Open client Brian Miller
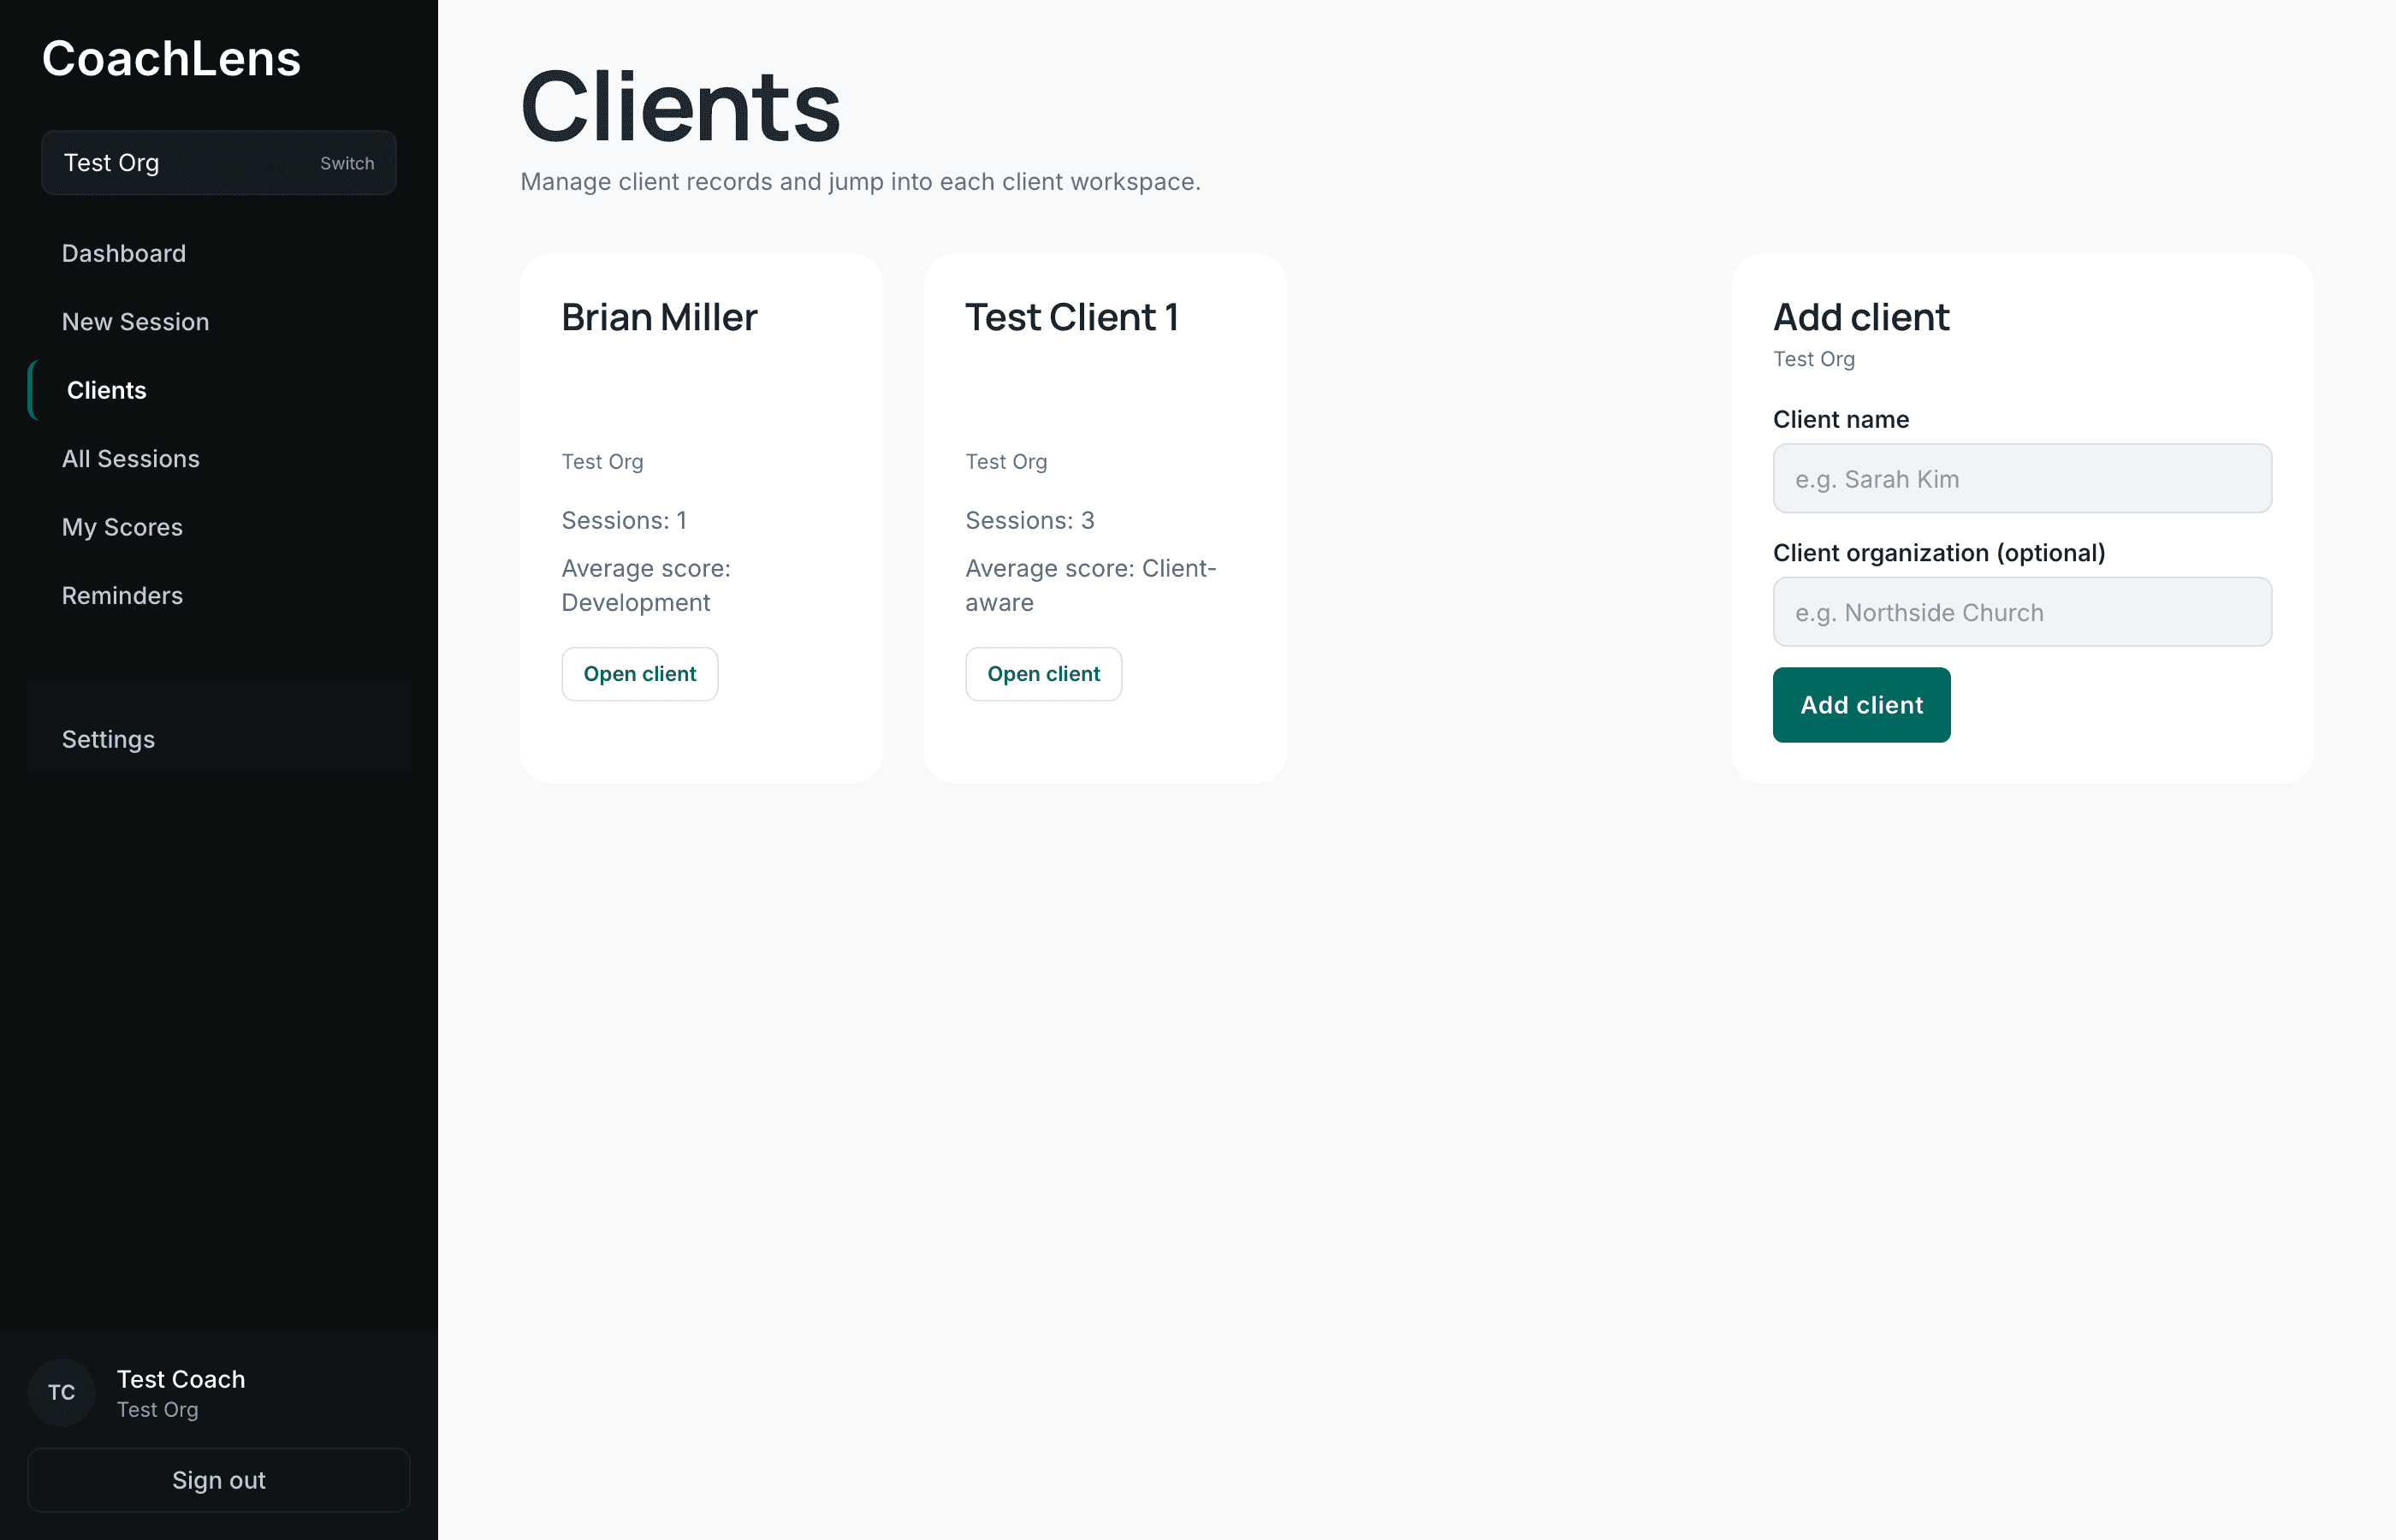Screen dimensions: 2396x1540 [640, 674]
